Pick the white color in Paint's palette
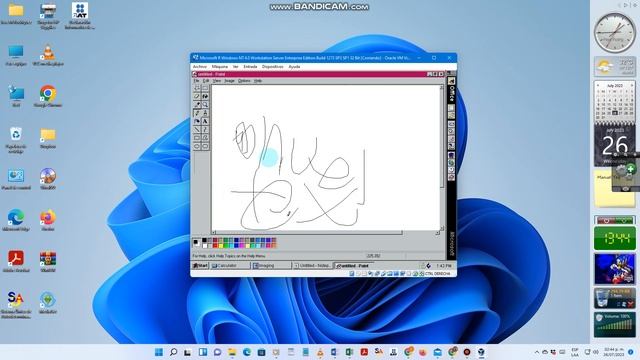640x360 pixels. pyautogui.click(x=204, y=246)
